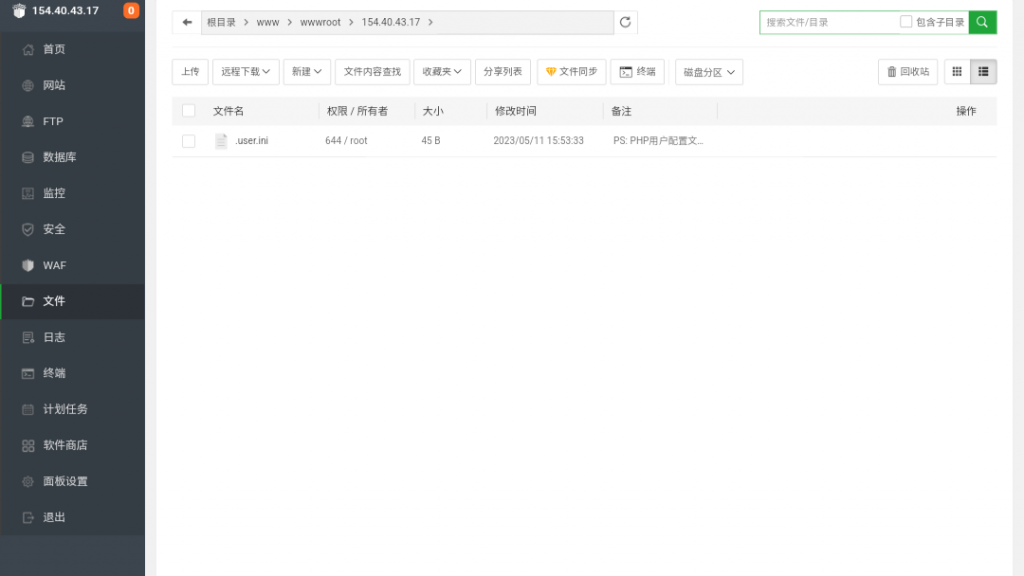Image resolution: width=1024 pixels, height=576 pixels.
Task: Open the share list (分享列表)
Action: point(502,72)
